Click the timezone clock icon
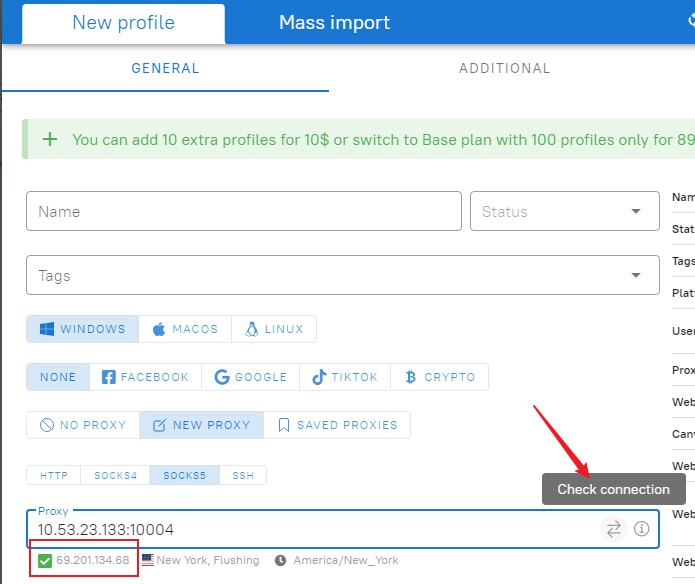 281,560
